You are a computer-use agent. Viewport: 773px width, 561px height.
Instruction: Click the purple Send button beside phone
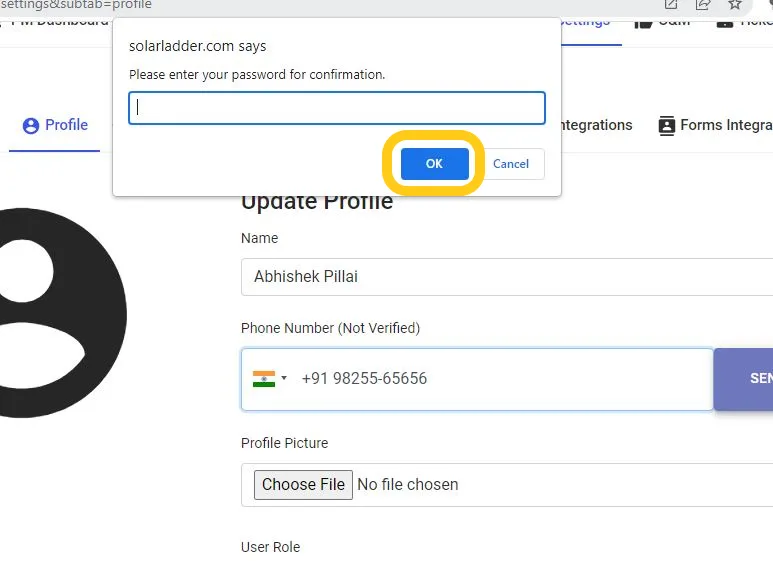745,379
